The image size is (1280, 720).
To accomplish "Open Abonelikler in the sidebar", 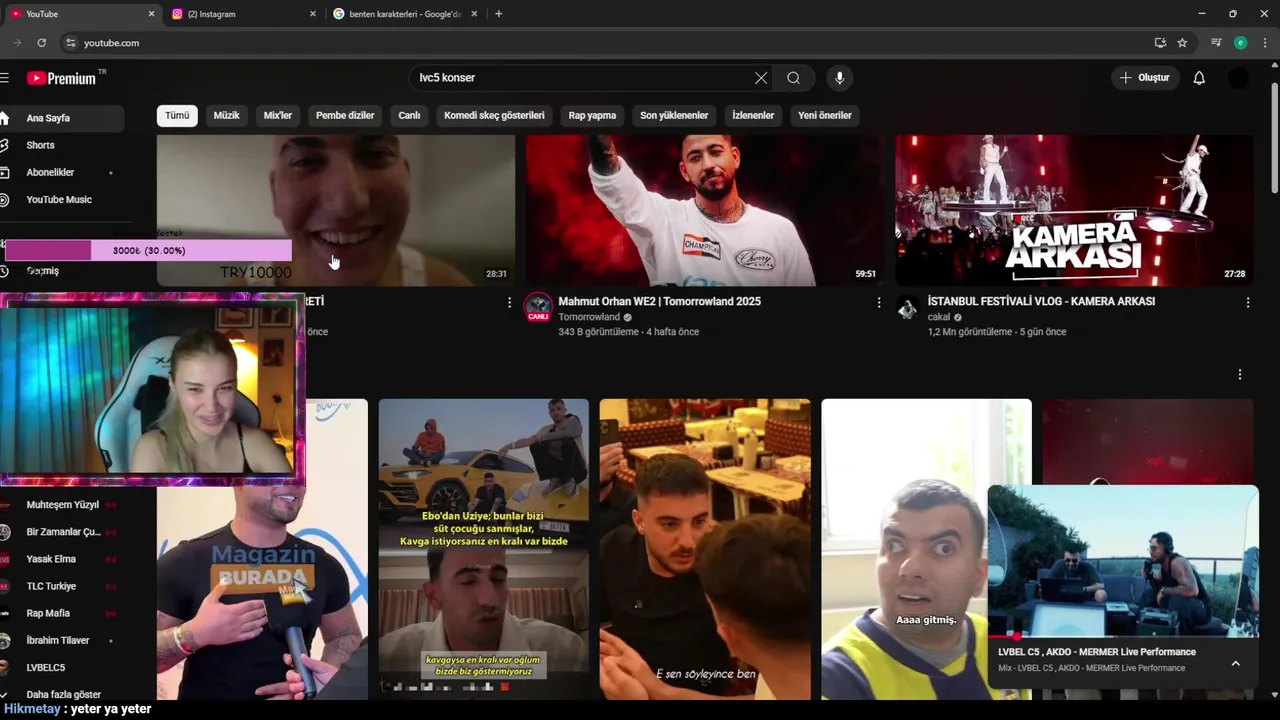I will pos(62,172).
